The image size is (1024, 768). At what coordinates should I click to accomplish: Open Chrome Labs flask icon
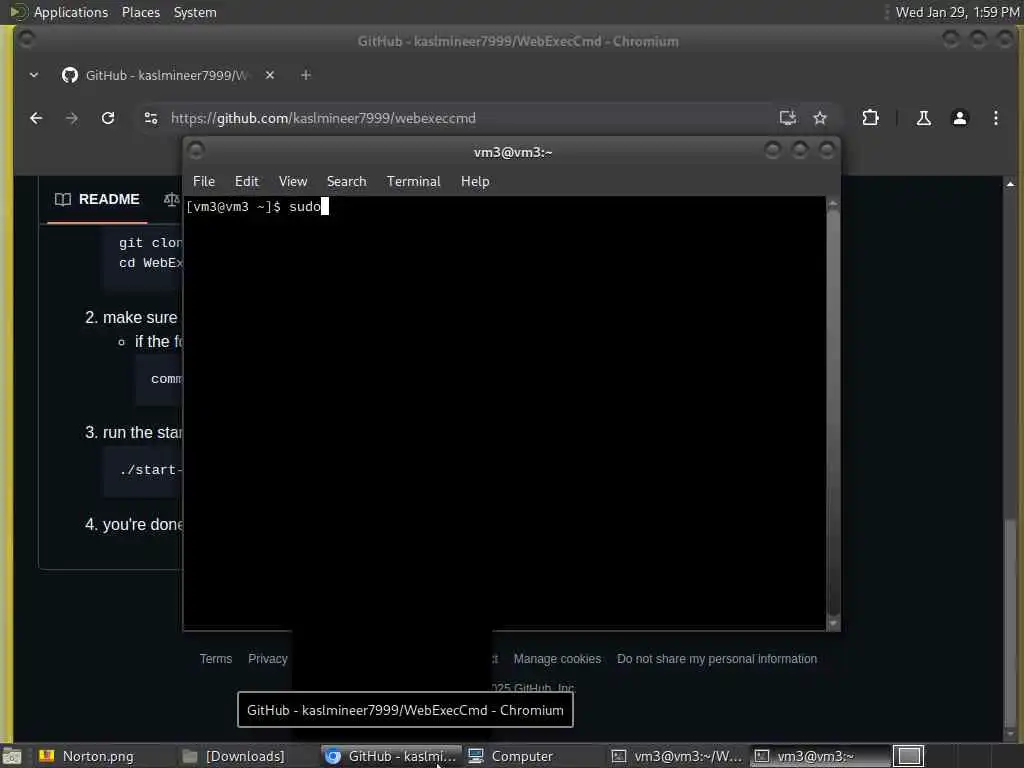pyautogui.click(x=923, y=118)
